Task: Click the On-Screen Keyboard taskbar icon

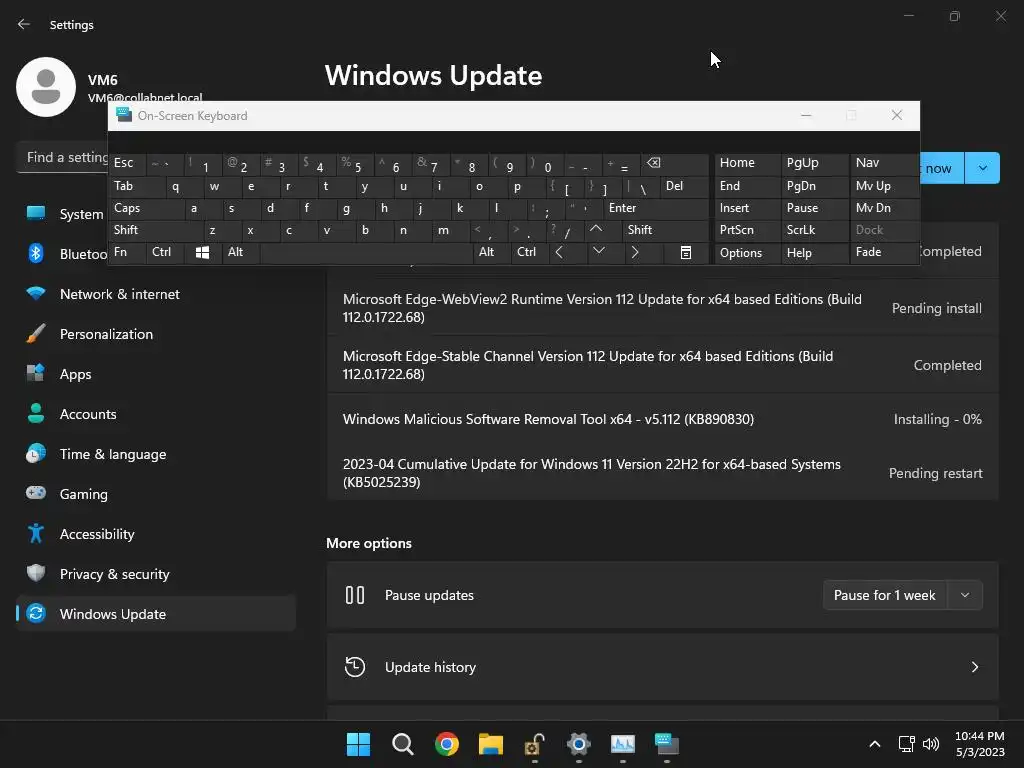Action: click(x=667, y=744)
